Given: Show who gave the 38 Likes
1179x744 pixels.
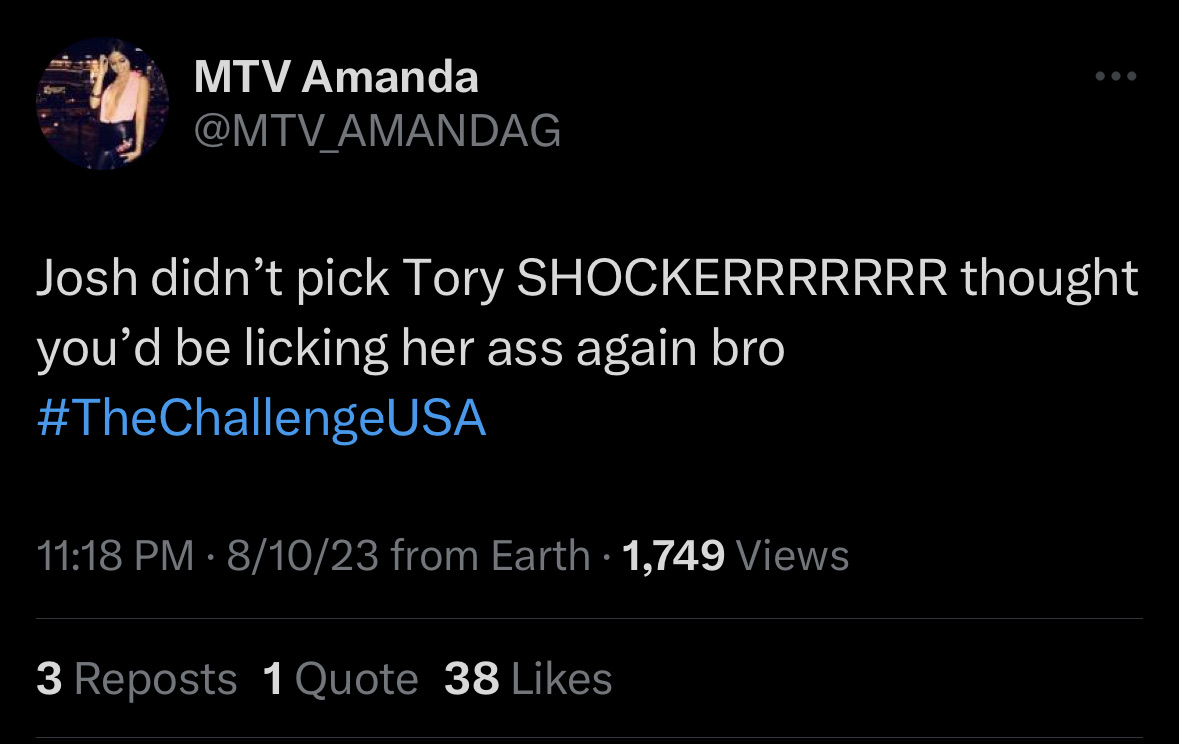Looking at the screenshot, I should click(x=528, y=679).
